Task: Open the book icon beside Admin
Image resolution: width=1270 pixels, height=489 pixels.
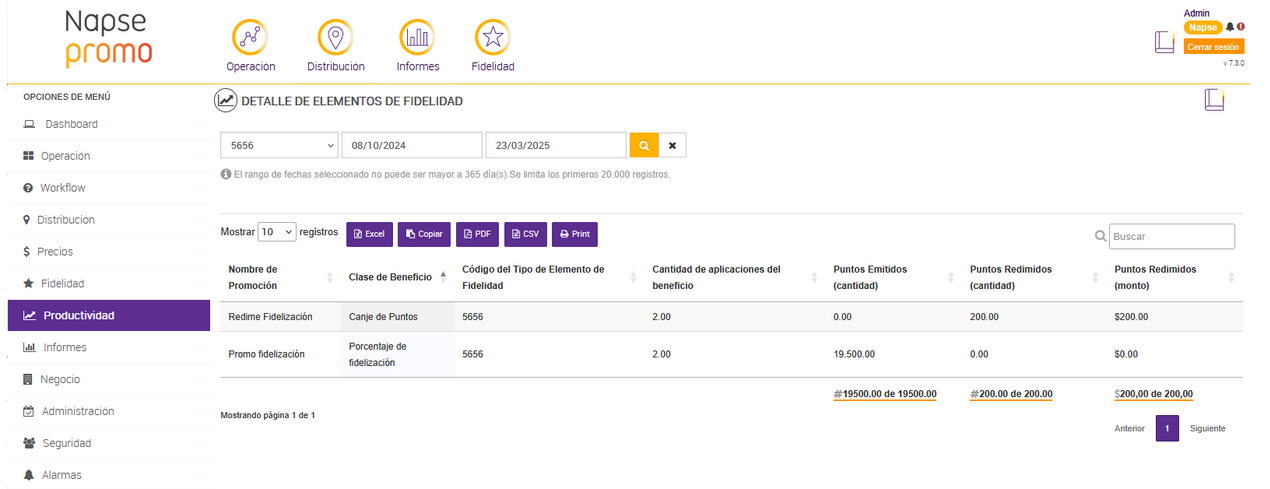Action: pyautogui.click(x=1164, y=42)
